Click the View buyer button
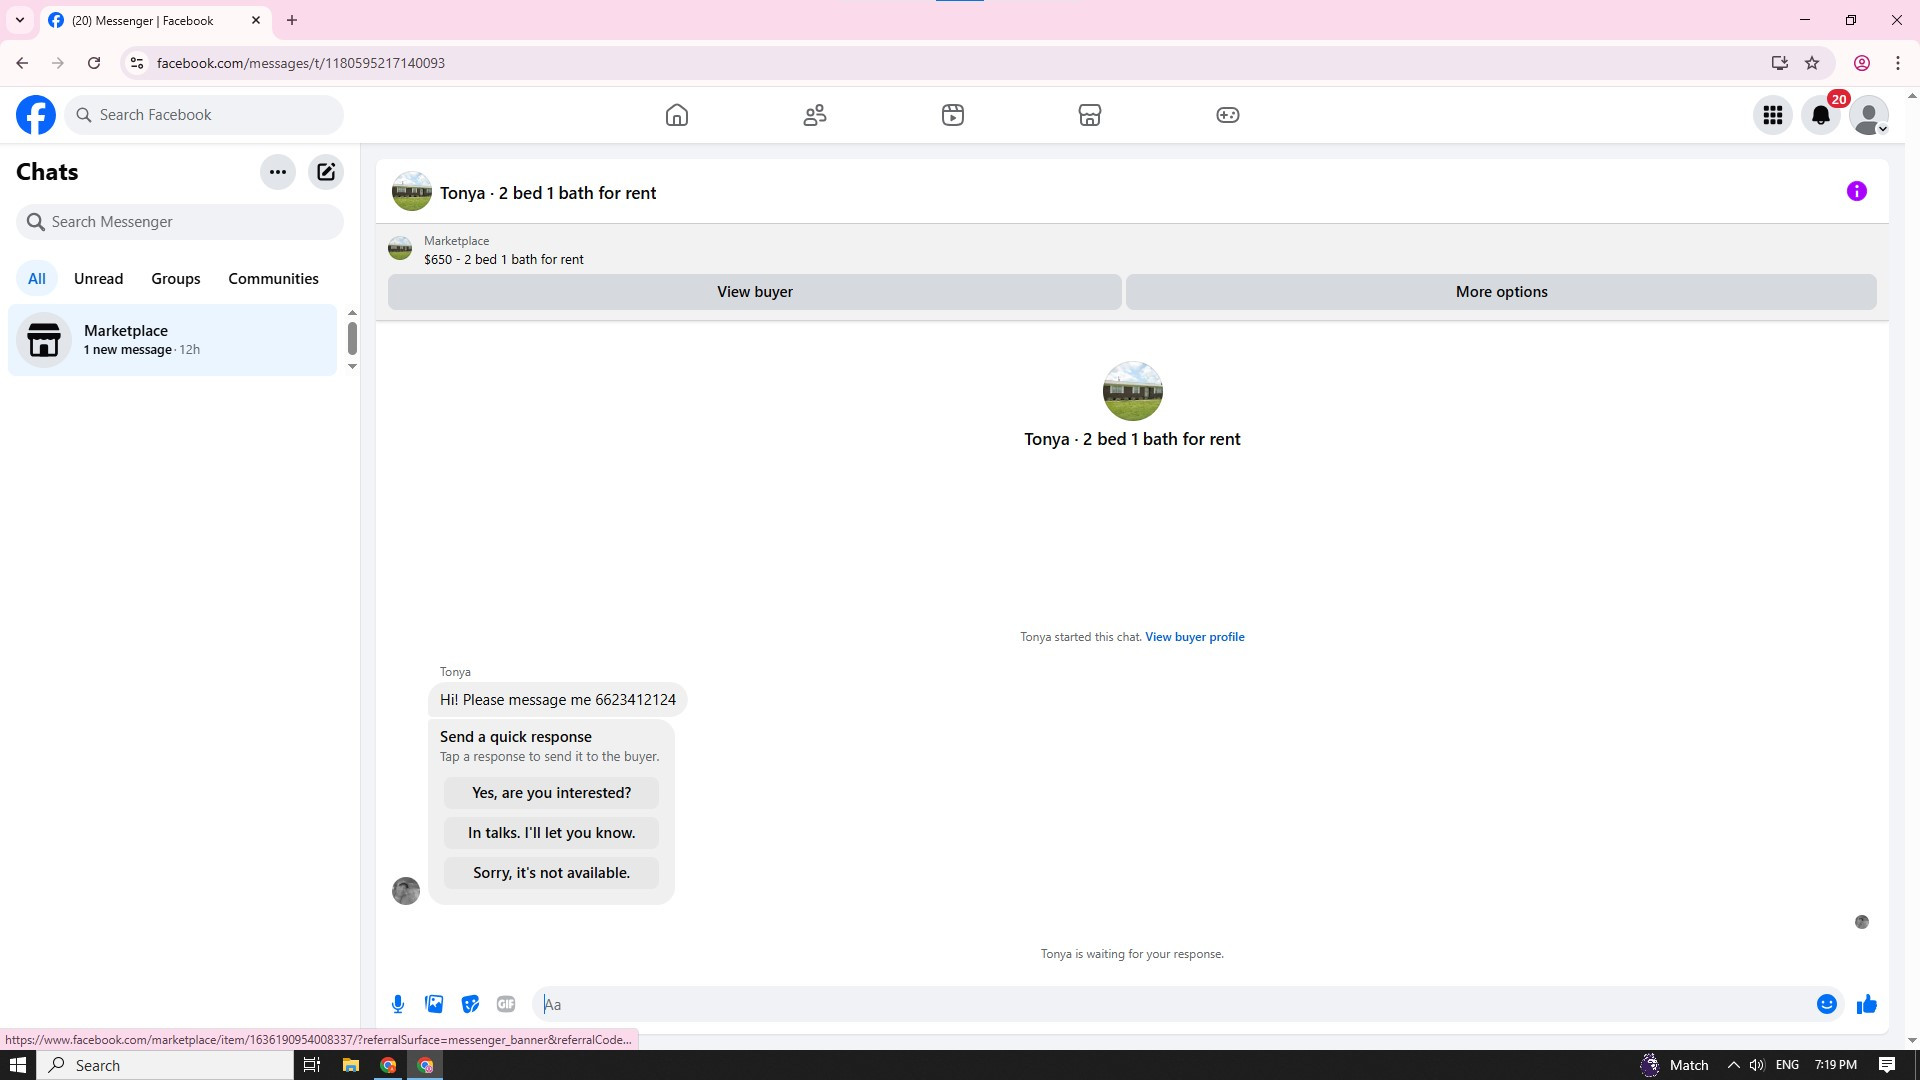Viewport: 1920px width, 1080px height. 754,292
